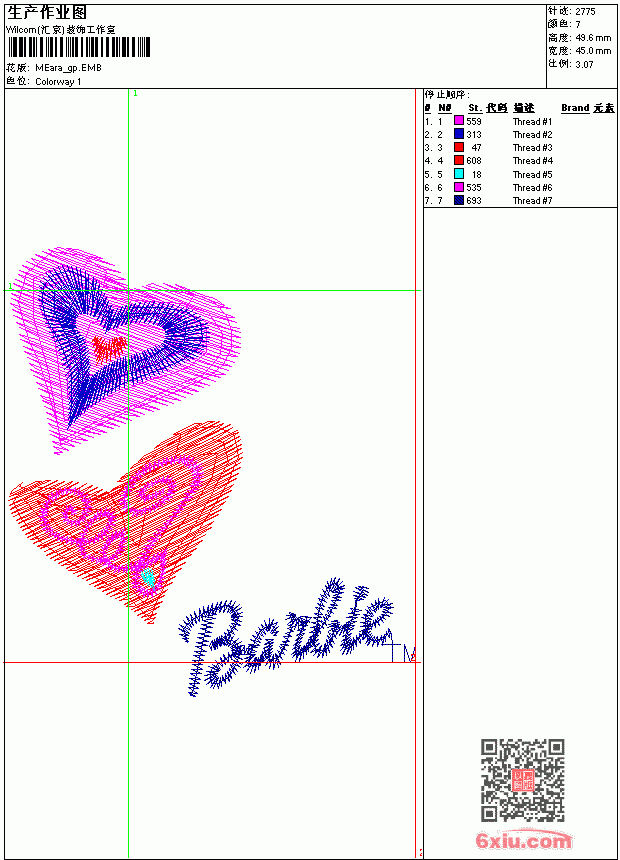Click the blue swatch for Thread #2

(459, 134)
